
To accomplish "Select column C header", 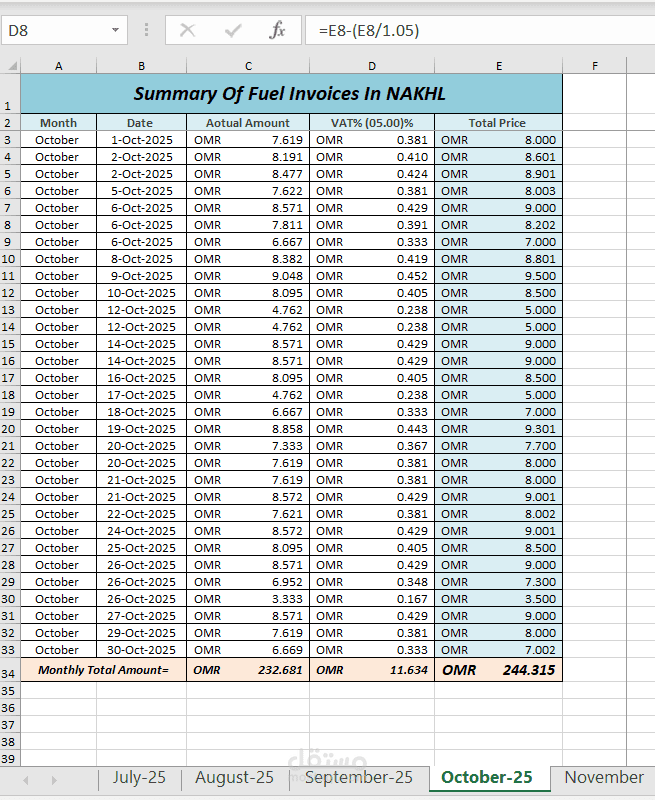I will click(x=248, y=66).
